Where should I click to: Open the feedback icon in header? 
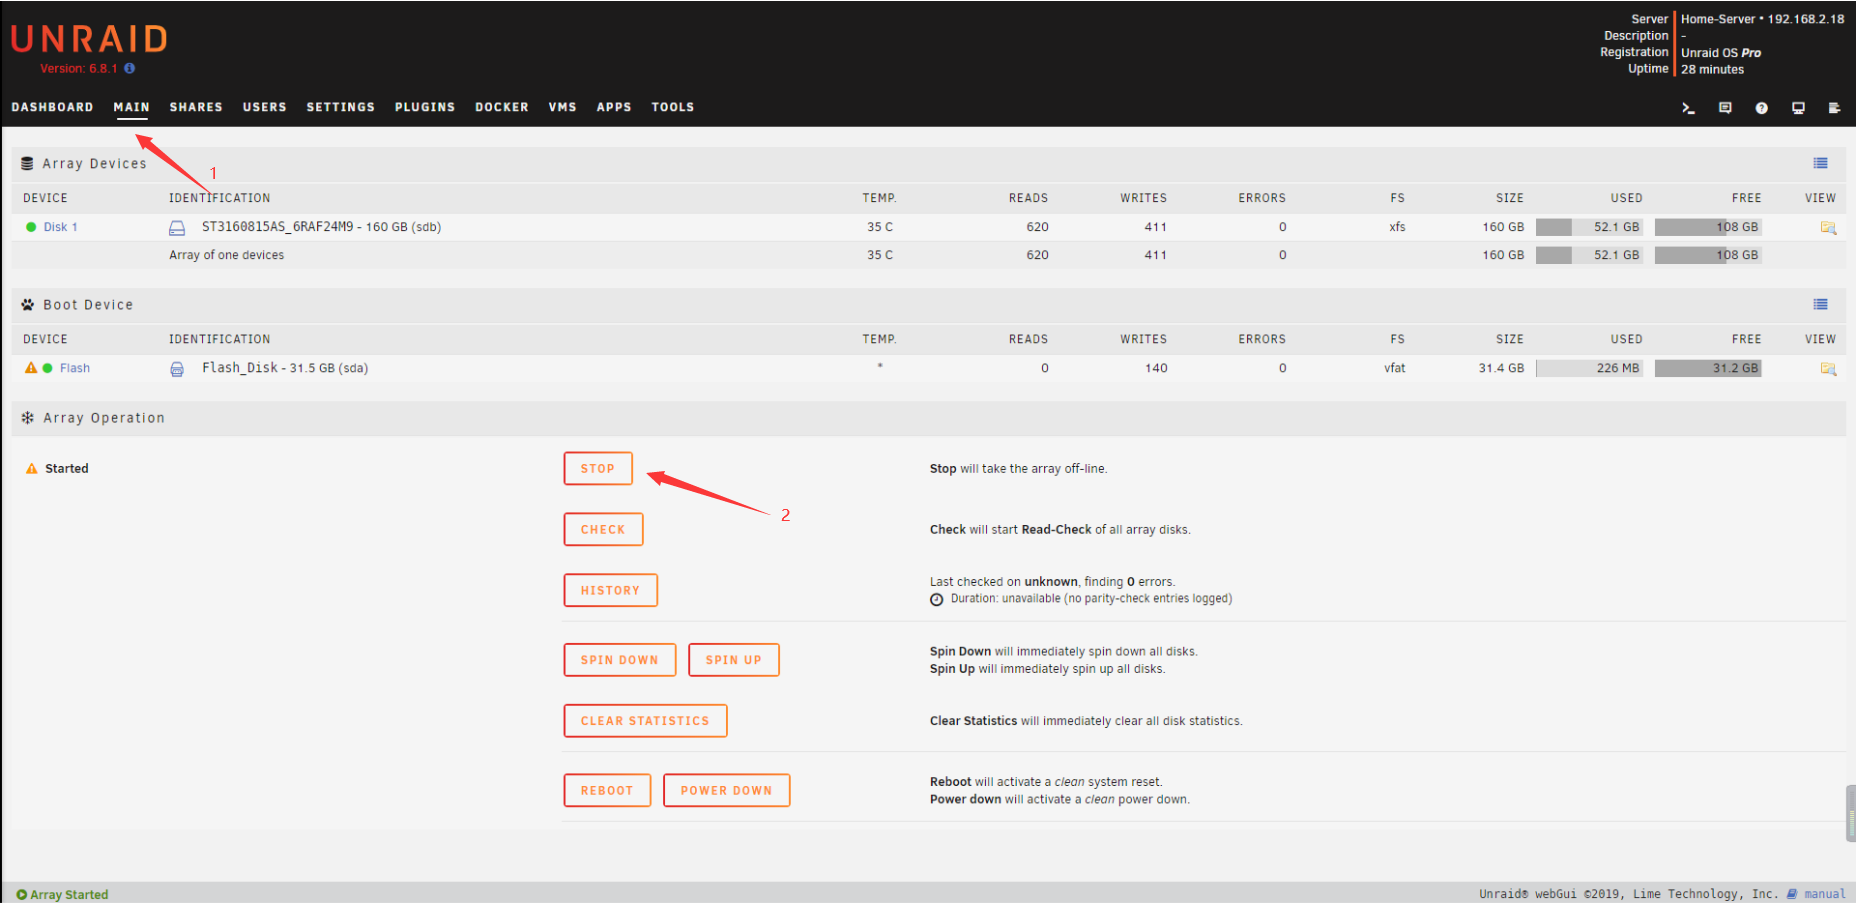[1725, 108]
